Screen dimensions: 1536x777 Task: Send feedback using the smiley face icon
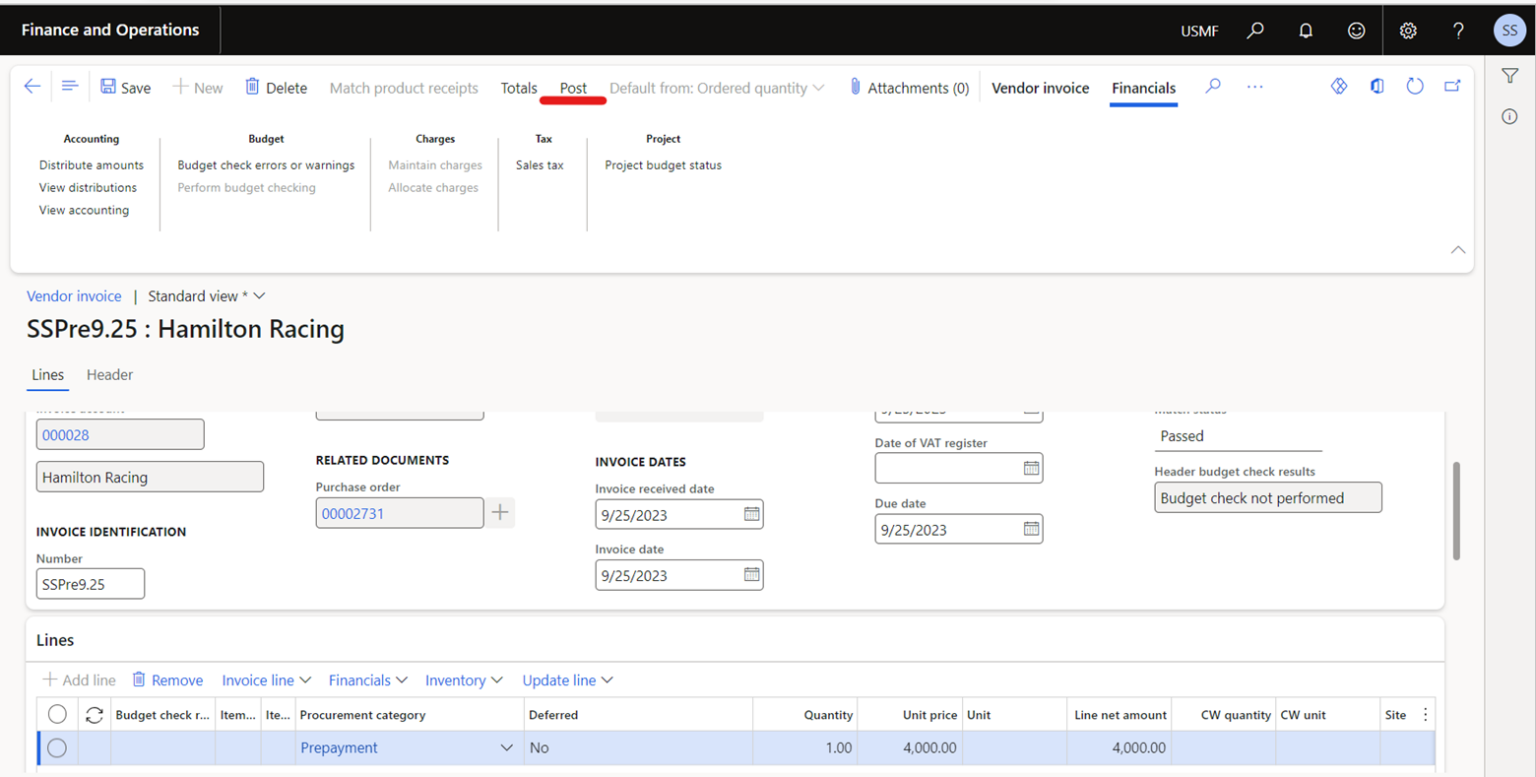pyautogui.click(x=1356, y=30)
